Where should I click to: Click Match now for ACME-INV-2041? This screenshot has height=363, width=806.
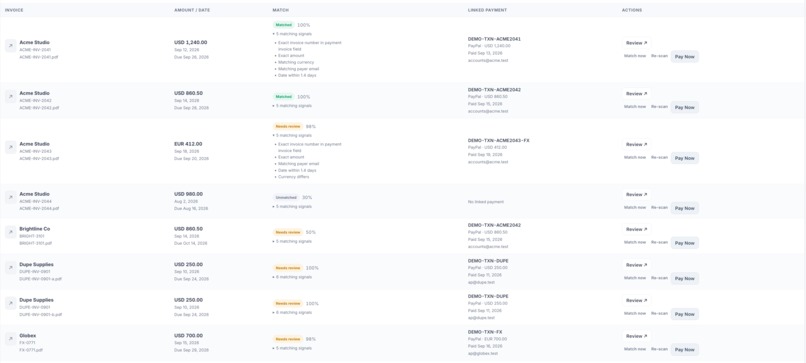(x=635, y=56)
